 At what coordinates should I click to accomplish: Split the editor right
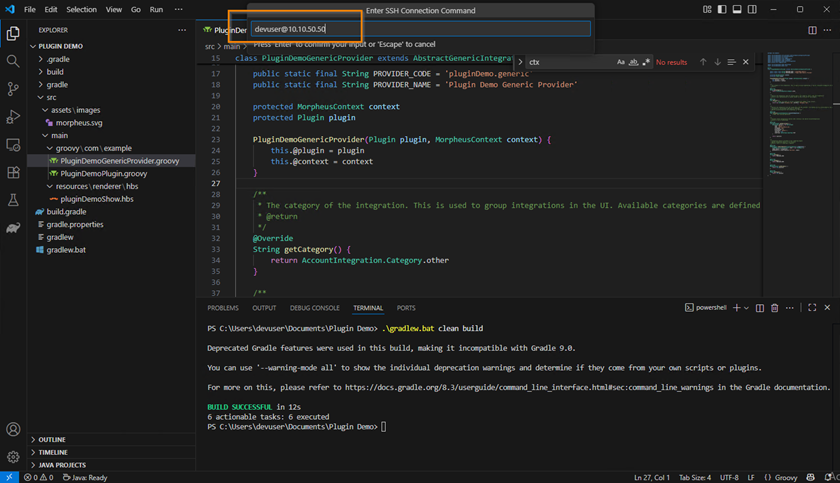coord(812,30)
